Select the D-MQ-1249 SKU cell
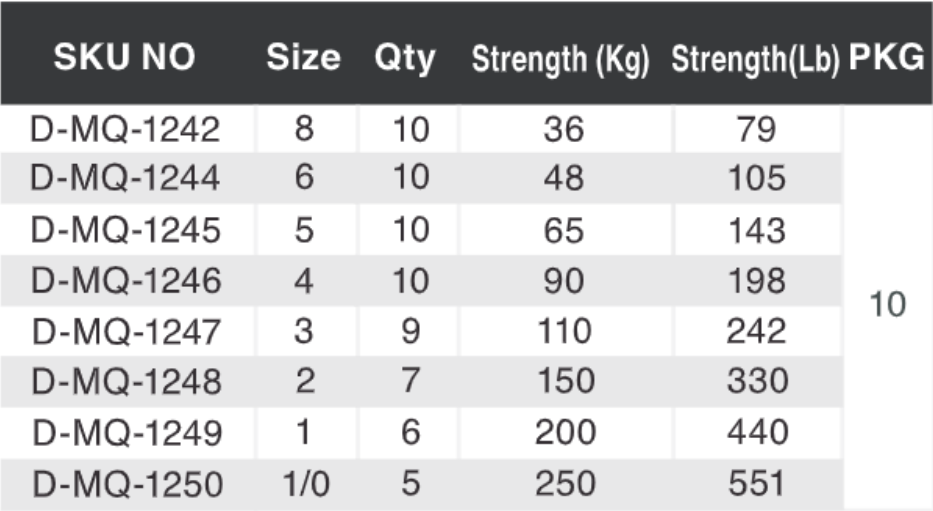Viewport: 933px width, 511px height. click(x=126, y=433)
